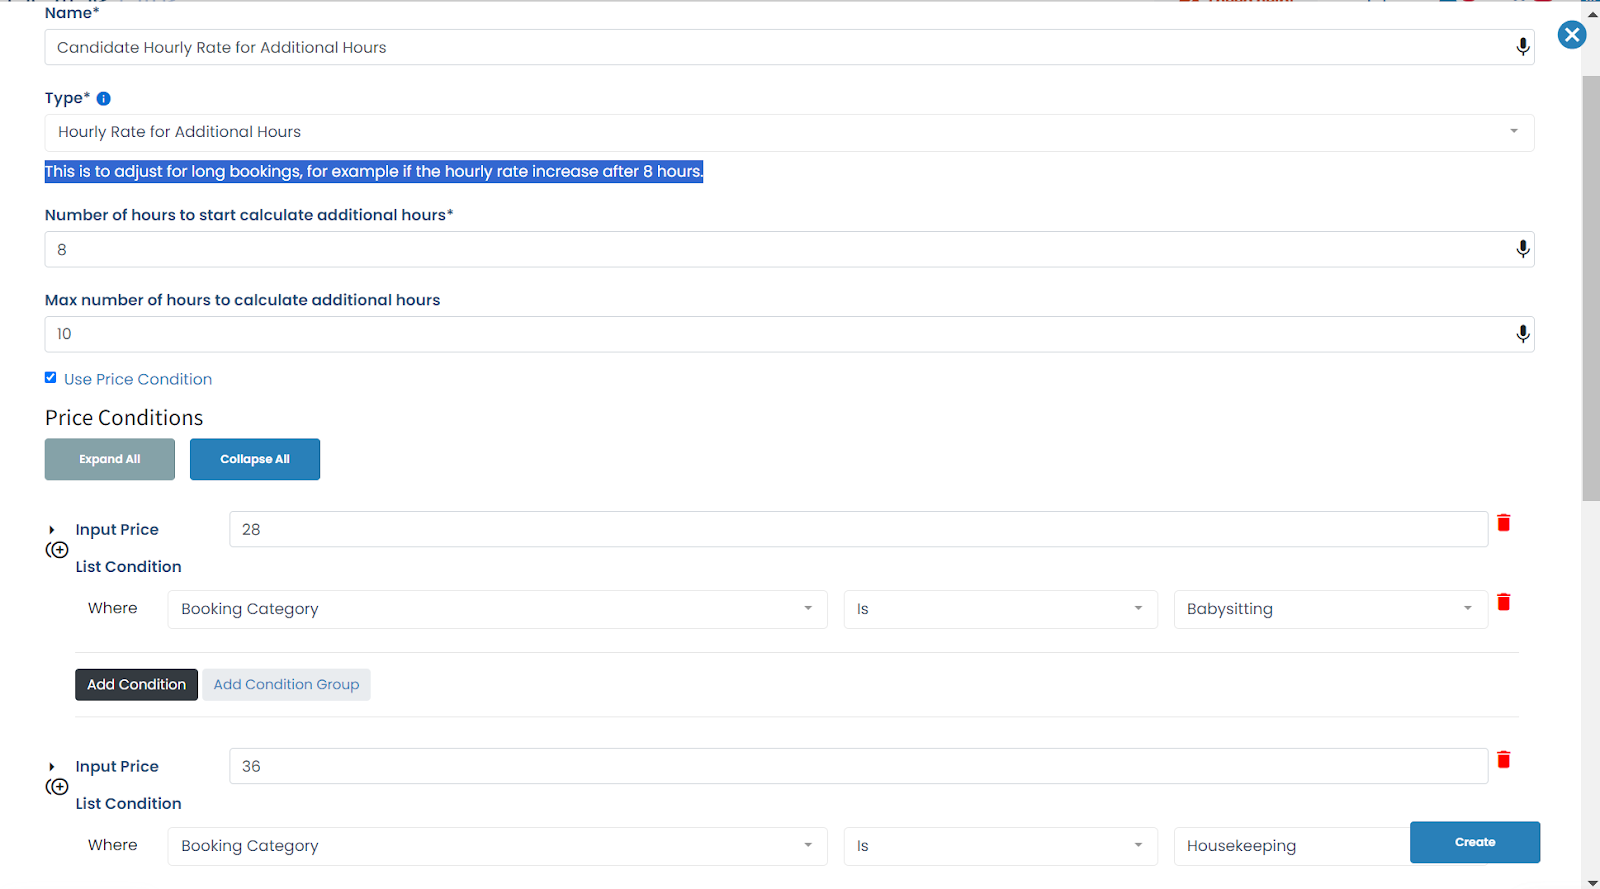This screenshot has height=889, width=1600.
Task: Open Booking Category dropdown for Babysitting row
Action: 497,609
